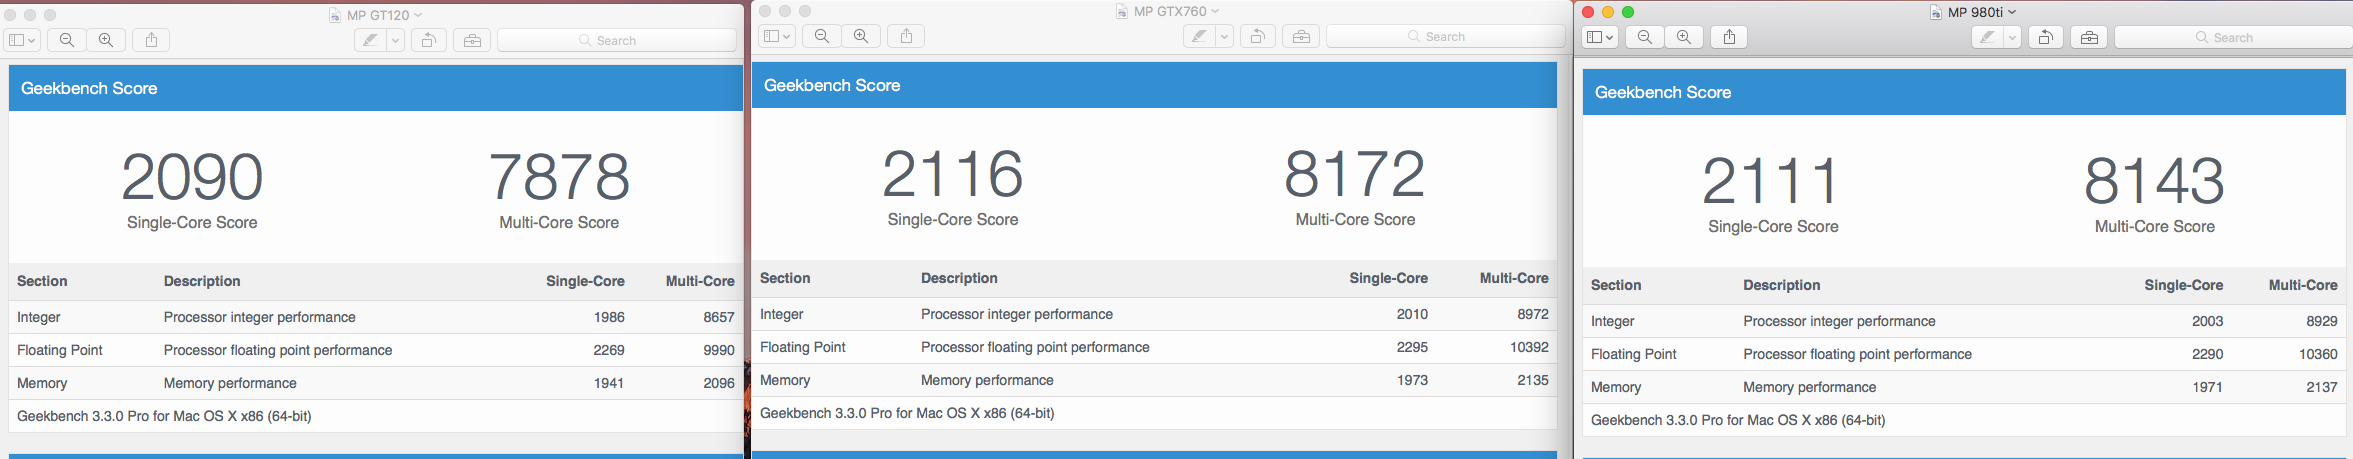This screenshot has width=2353, height=459.
Task: Select Integer multi-core value 8657 in MP GT120
Action: pos(718,317)
